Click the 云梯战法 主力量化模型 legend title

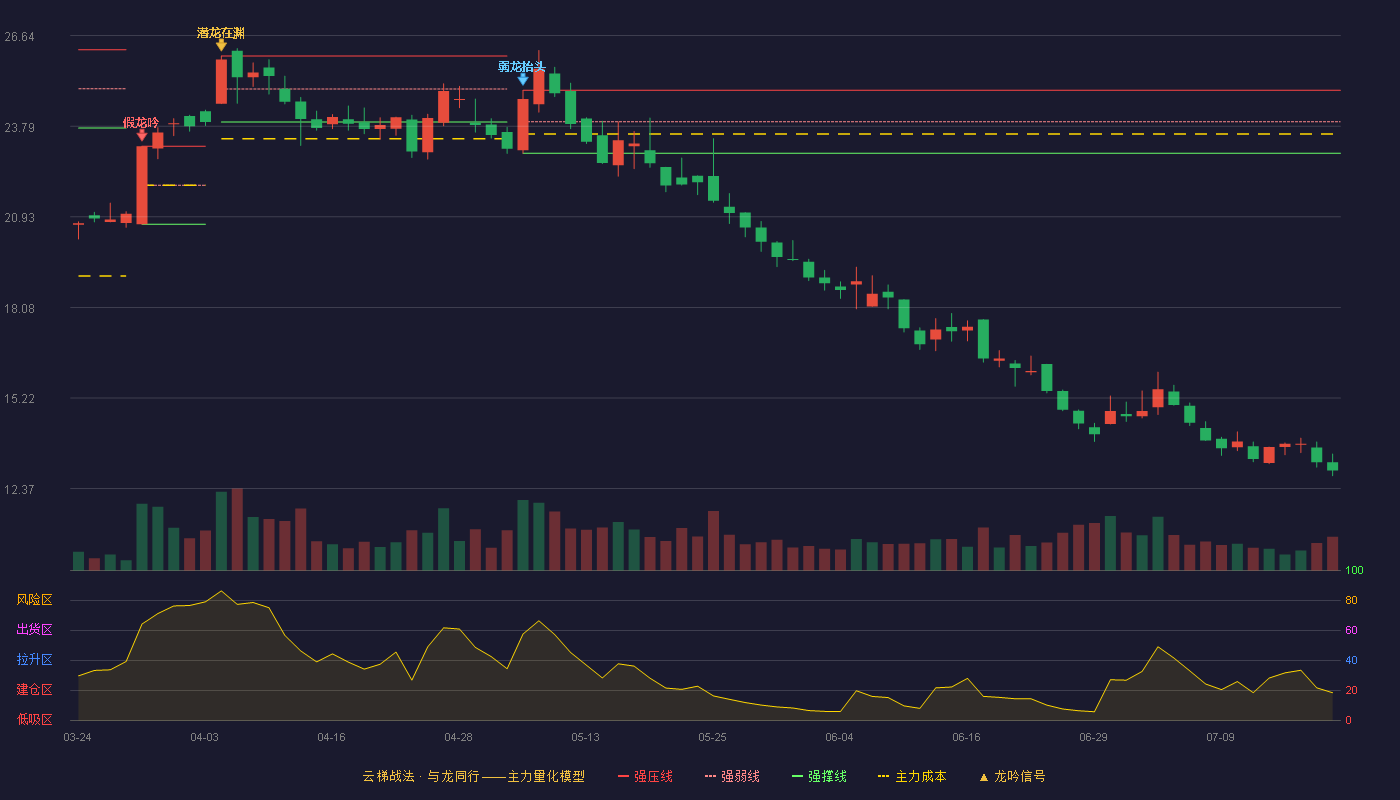click(473, 776)
